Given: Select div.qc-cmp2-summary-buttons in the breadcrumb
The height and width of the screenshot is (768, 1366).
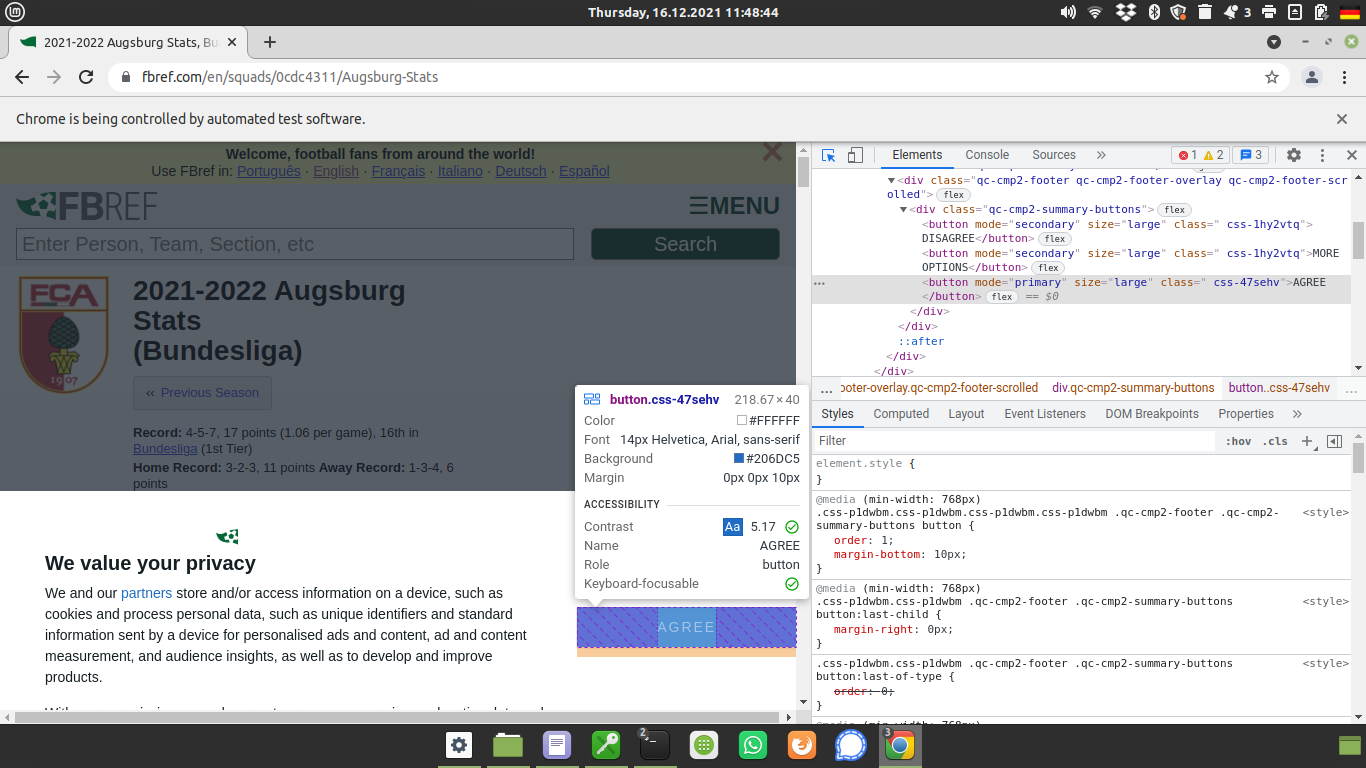Looking at the screenshot, I should (1133, 388).
